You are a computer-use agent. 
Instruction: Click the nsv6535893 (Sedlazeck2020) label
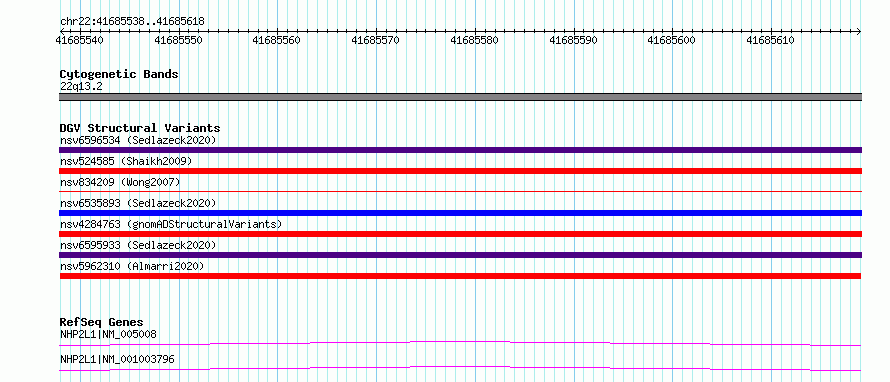[138, 203]
